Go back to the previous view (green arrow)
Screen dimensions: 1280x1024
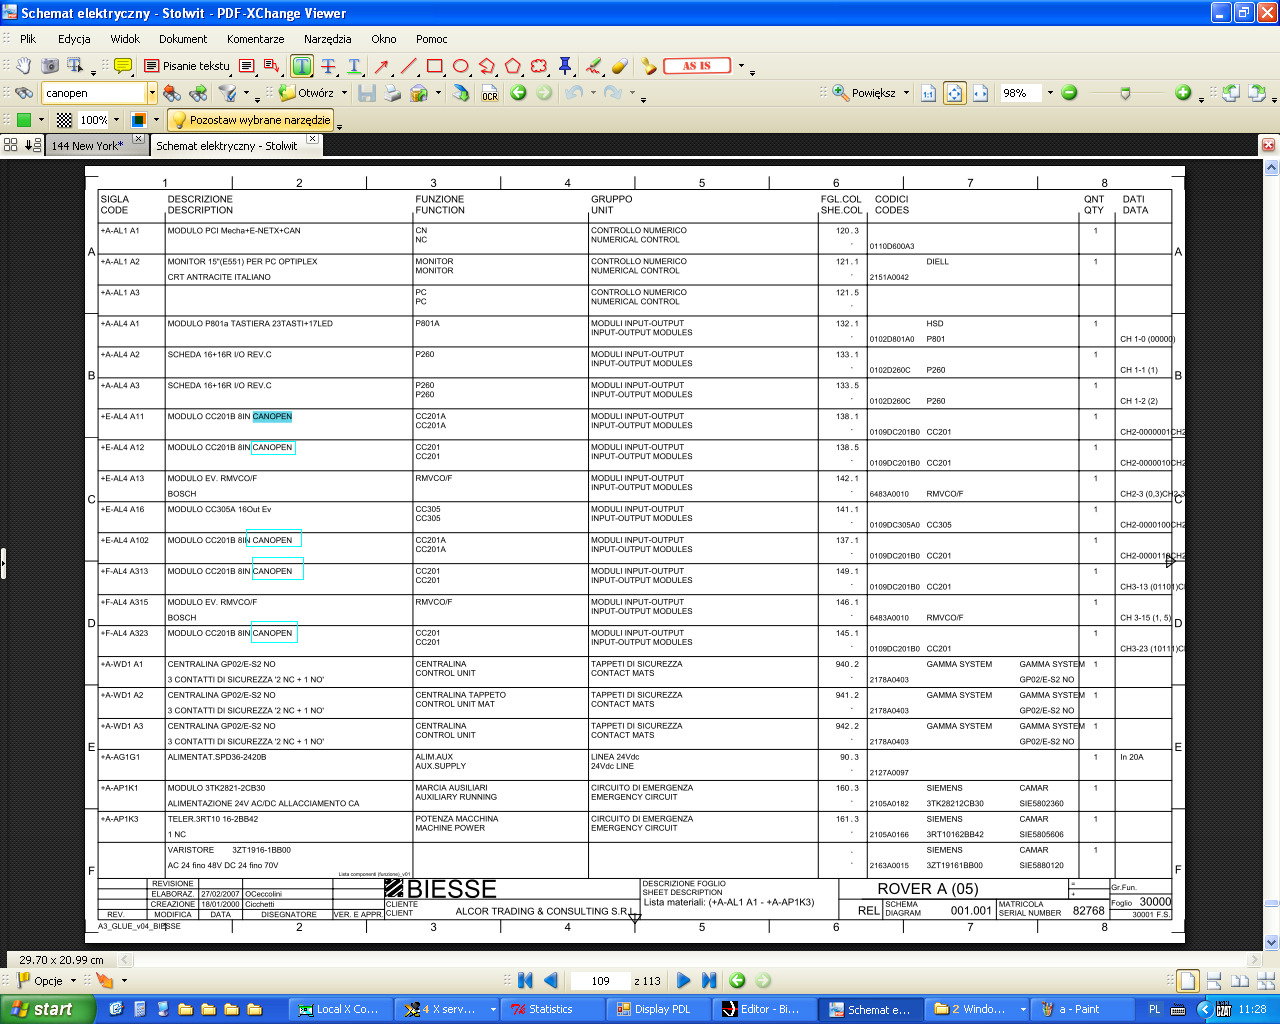click(518, 93)
